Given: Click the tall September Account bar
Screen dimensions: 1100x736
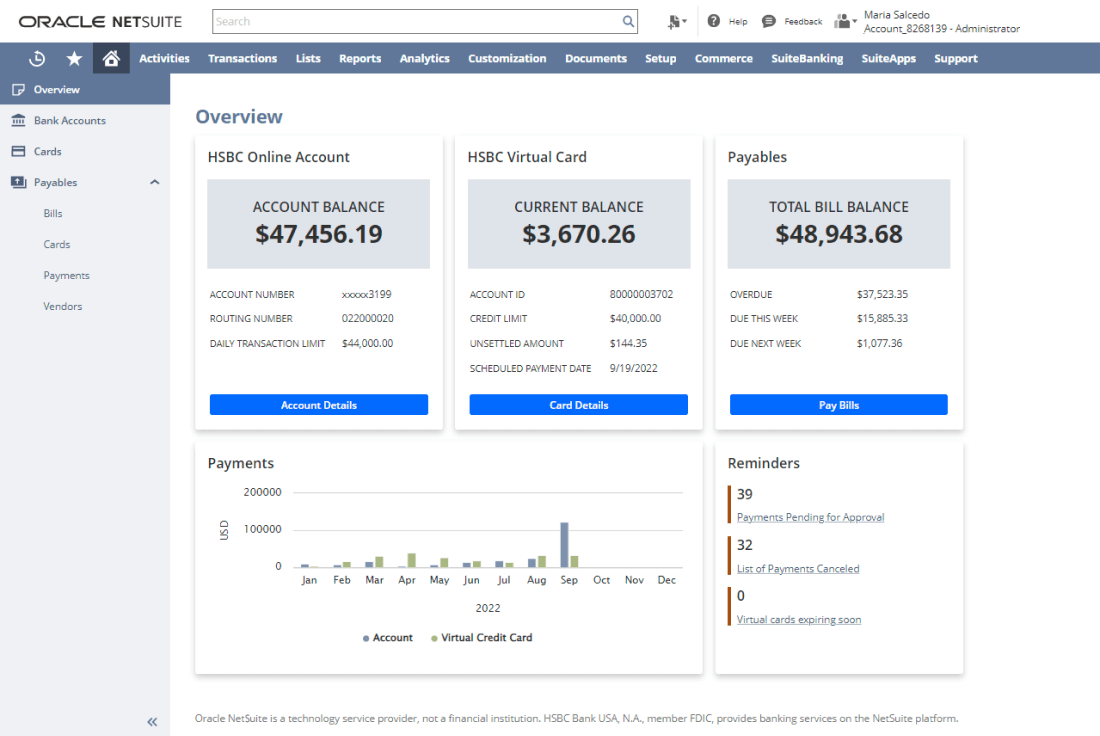Looking at the screenshot, I should pos(564,544).
